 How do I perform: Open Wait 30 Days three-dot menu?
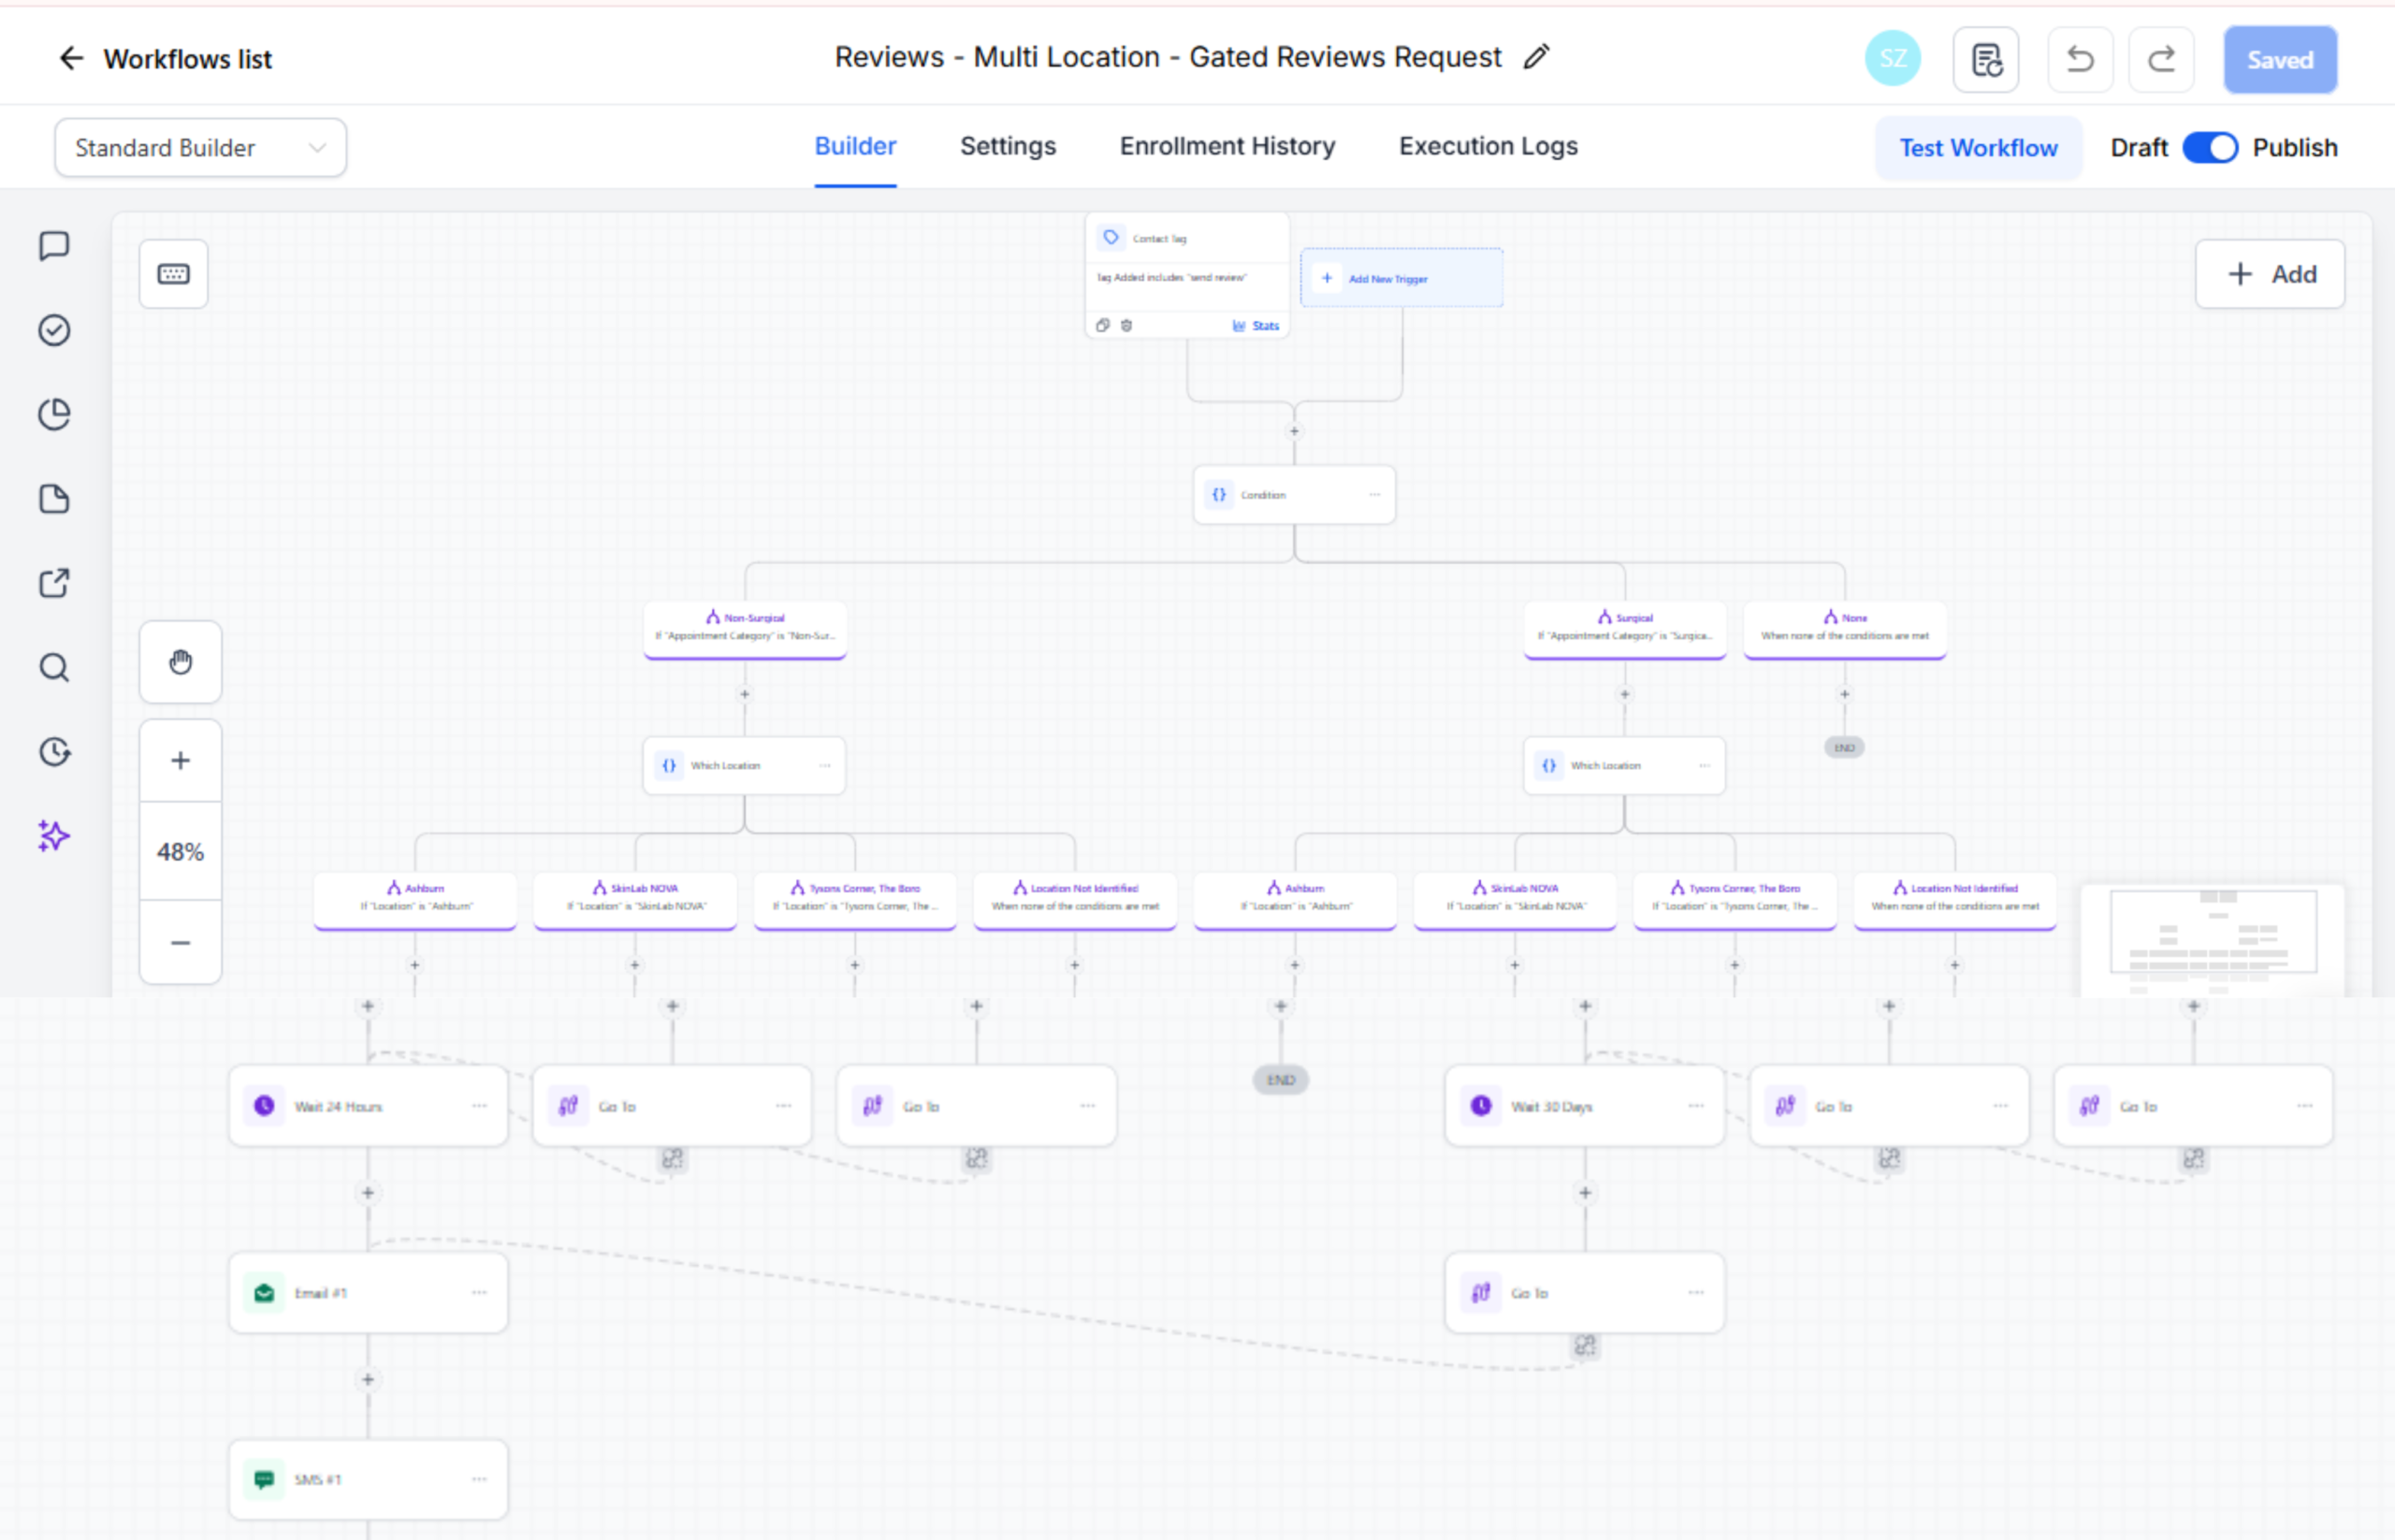pos(1696,1106)
